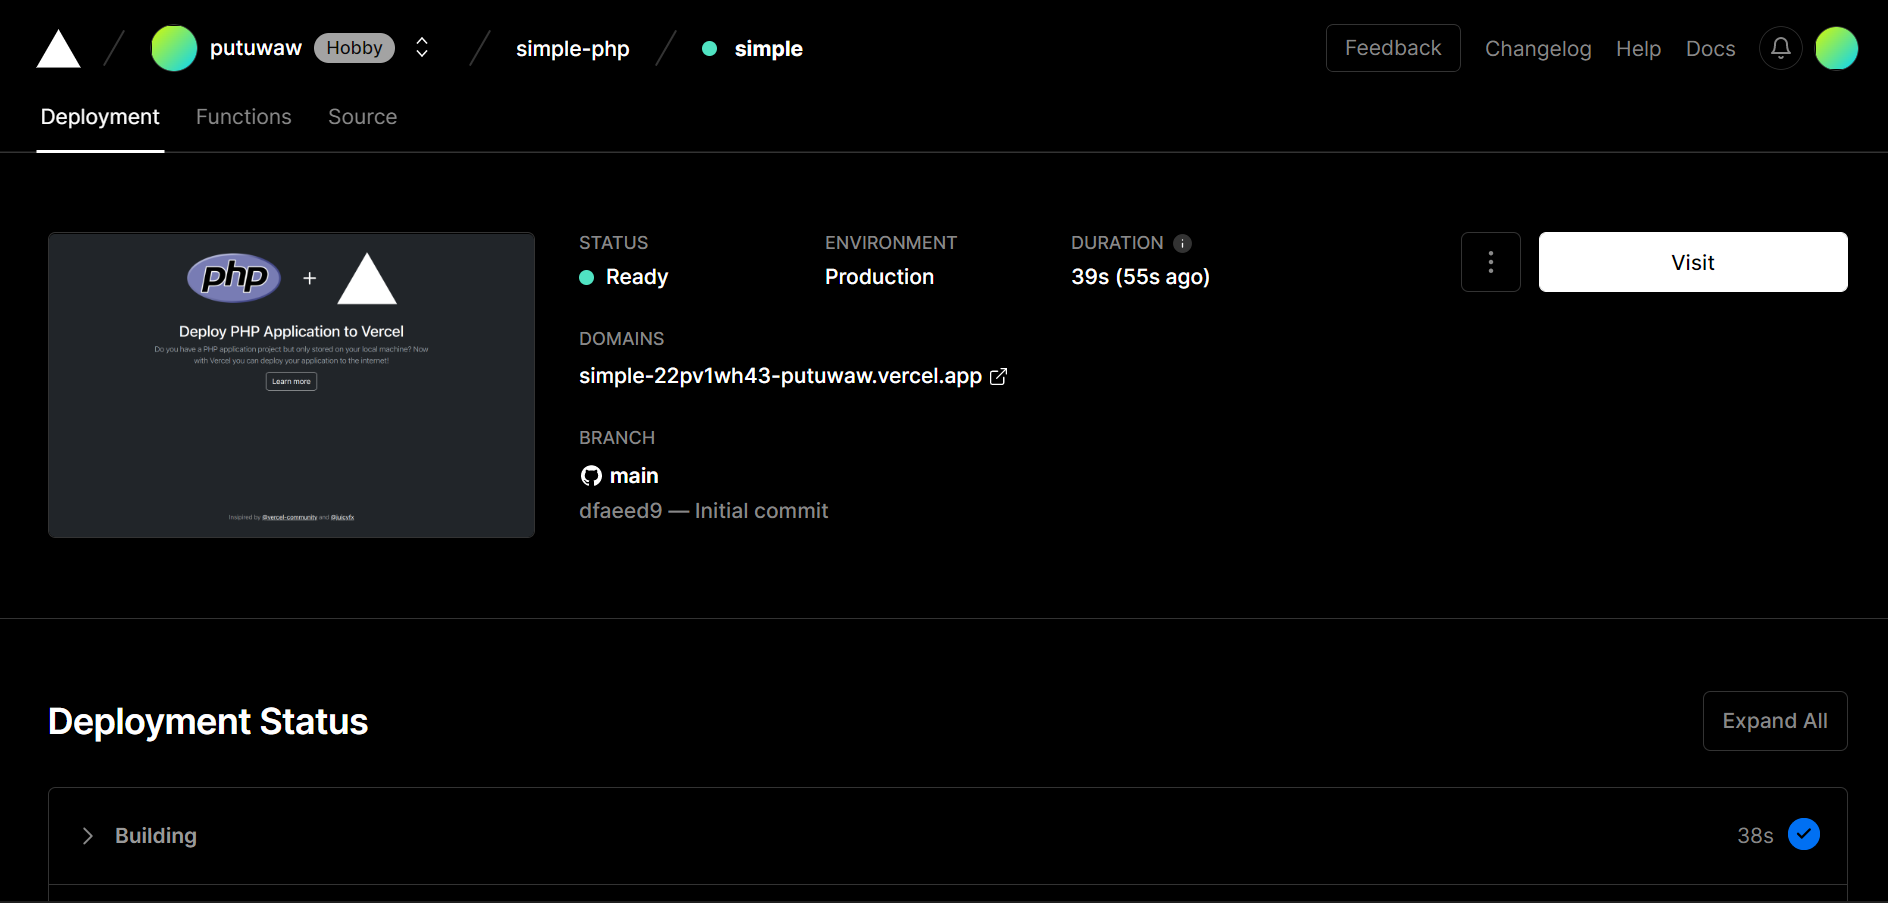Open the Docs link
This screenshot has width=1888, height=903.
coord(1710,48)
